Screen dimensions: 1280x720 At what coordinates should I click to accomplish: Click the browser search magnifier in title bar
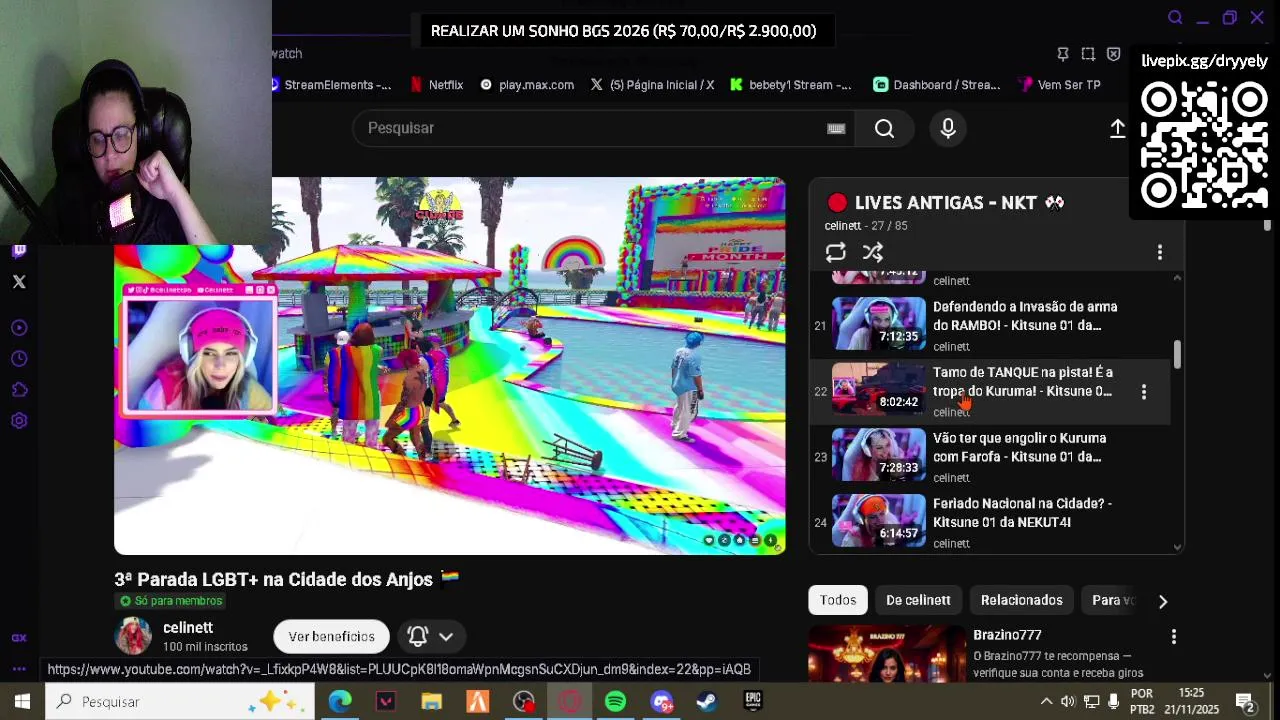coord(1175,18)
